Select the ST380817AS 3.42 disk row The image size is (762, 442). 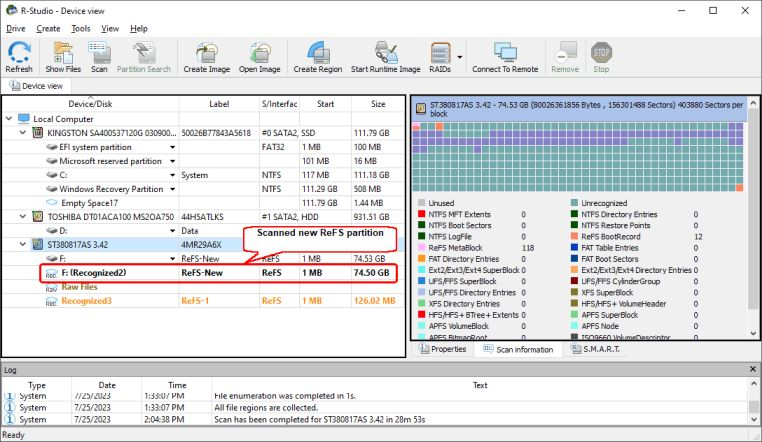[x=204, y=245]
